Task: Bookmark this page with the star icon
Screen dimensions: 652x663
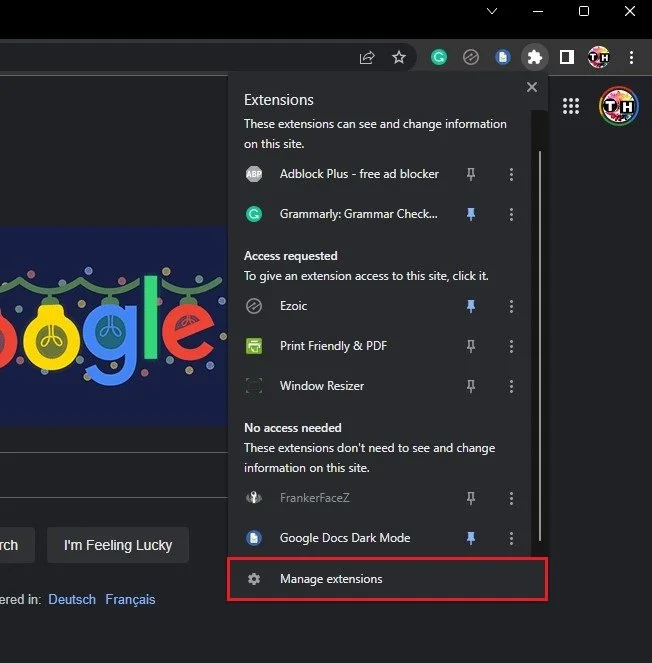Action: [399, 57]
